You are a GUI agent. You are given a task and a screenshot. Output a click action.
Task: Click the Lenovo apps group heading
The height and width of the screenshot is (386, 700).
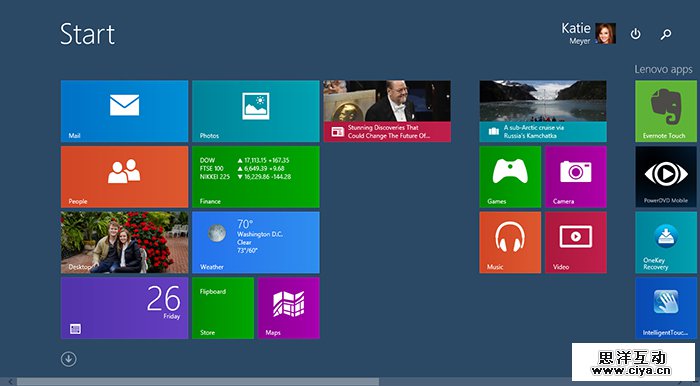click(x=663, y=69)
